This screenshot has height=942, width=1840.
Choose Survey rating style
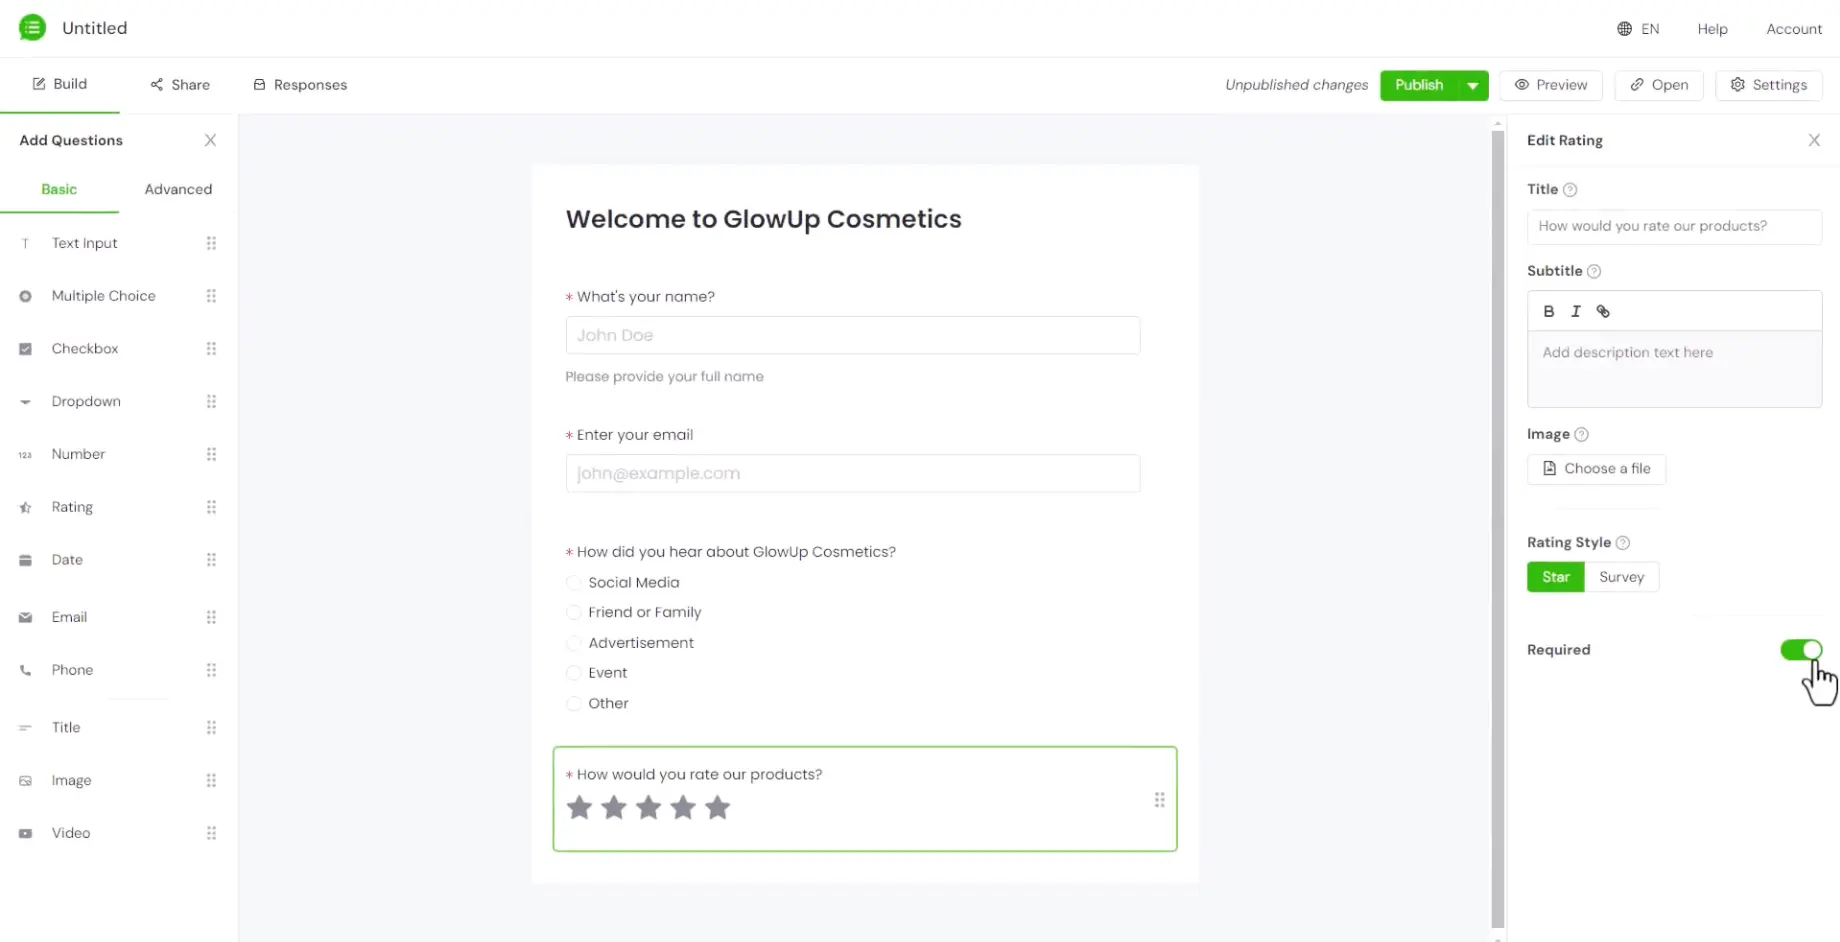click(1621, 577)
